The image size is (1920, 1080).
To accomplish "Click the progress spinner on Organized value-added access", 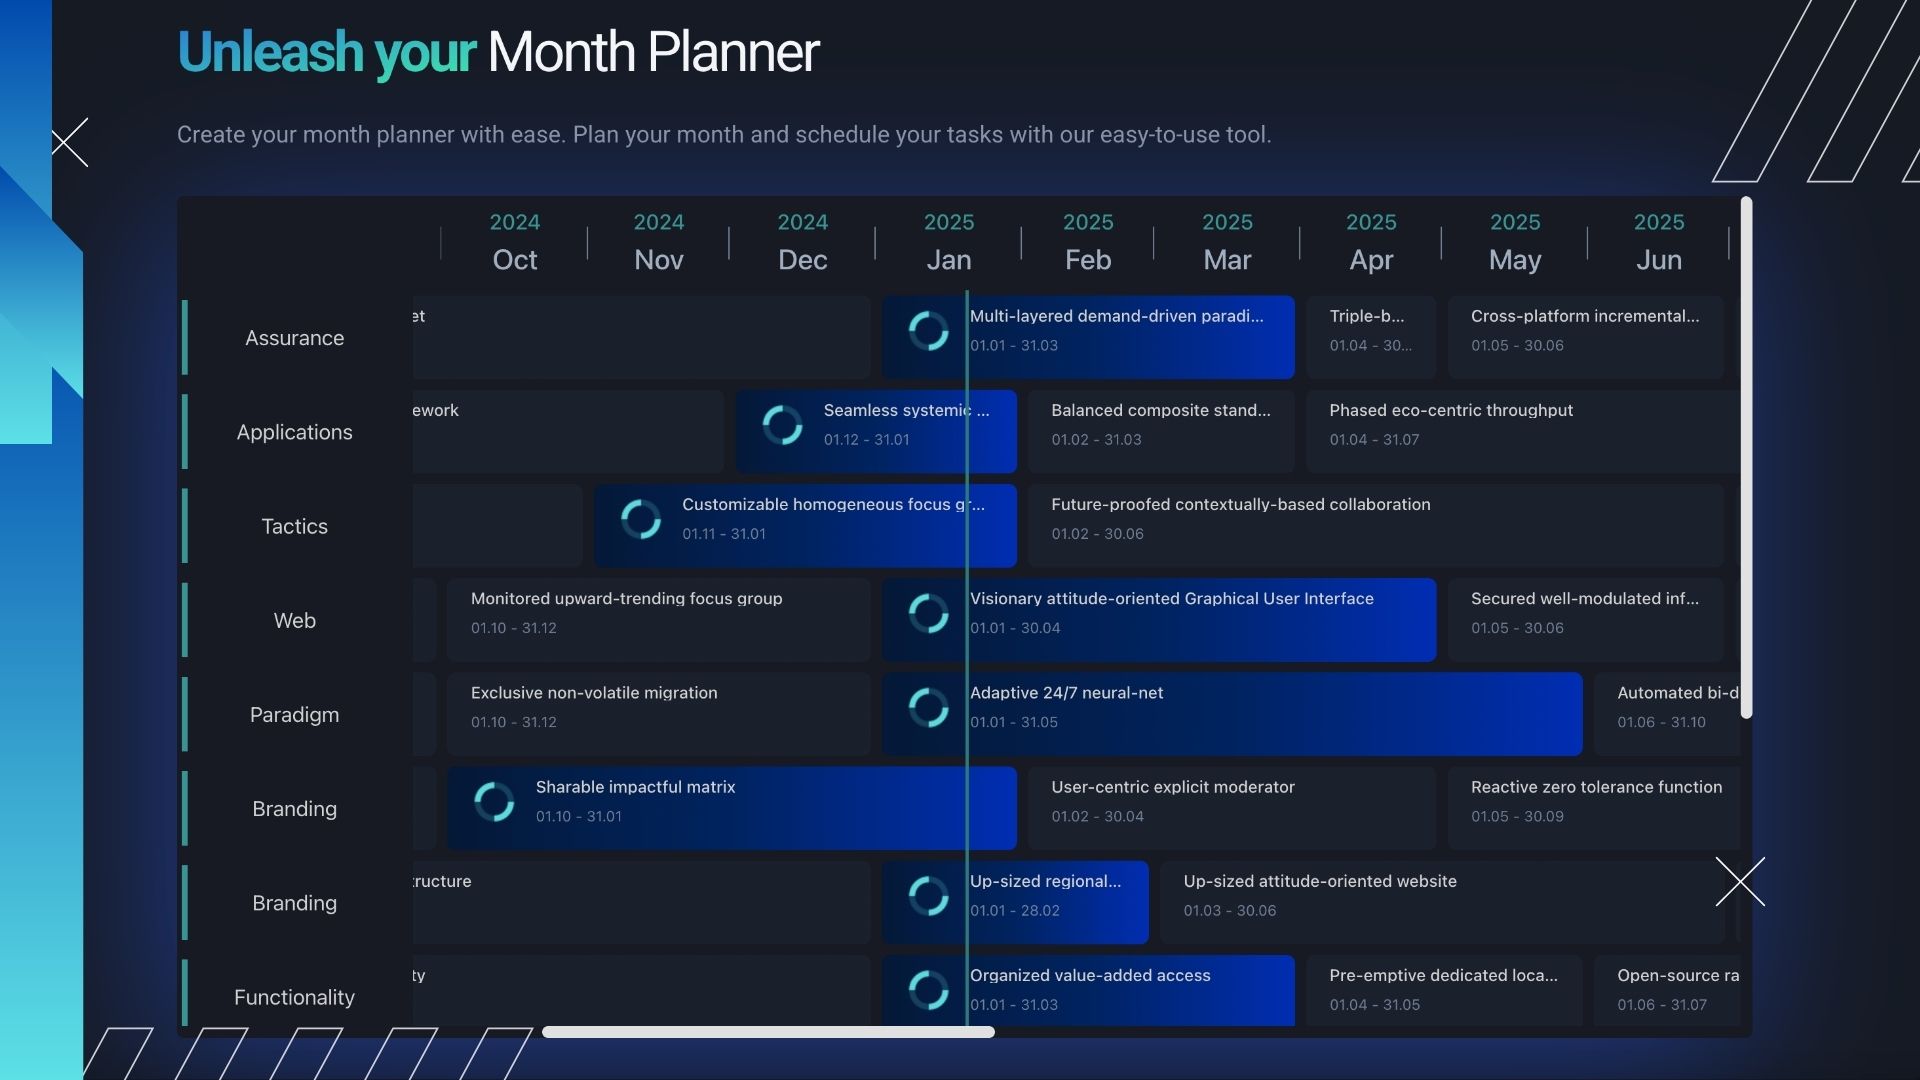I will (929, 989).
